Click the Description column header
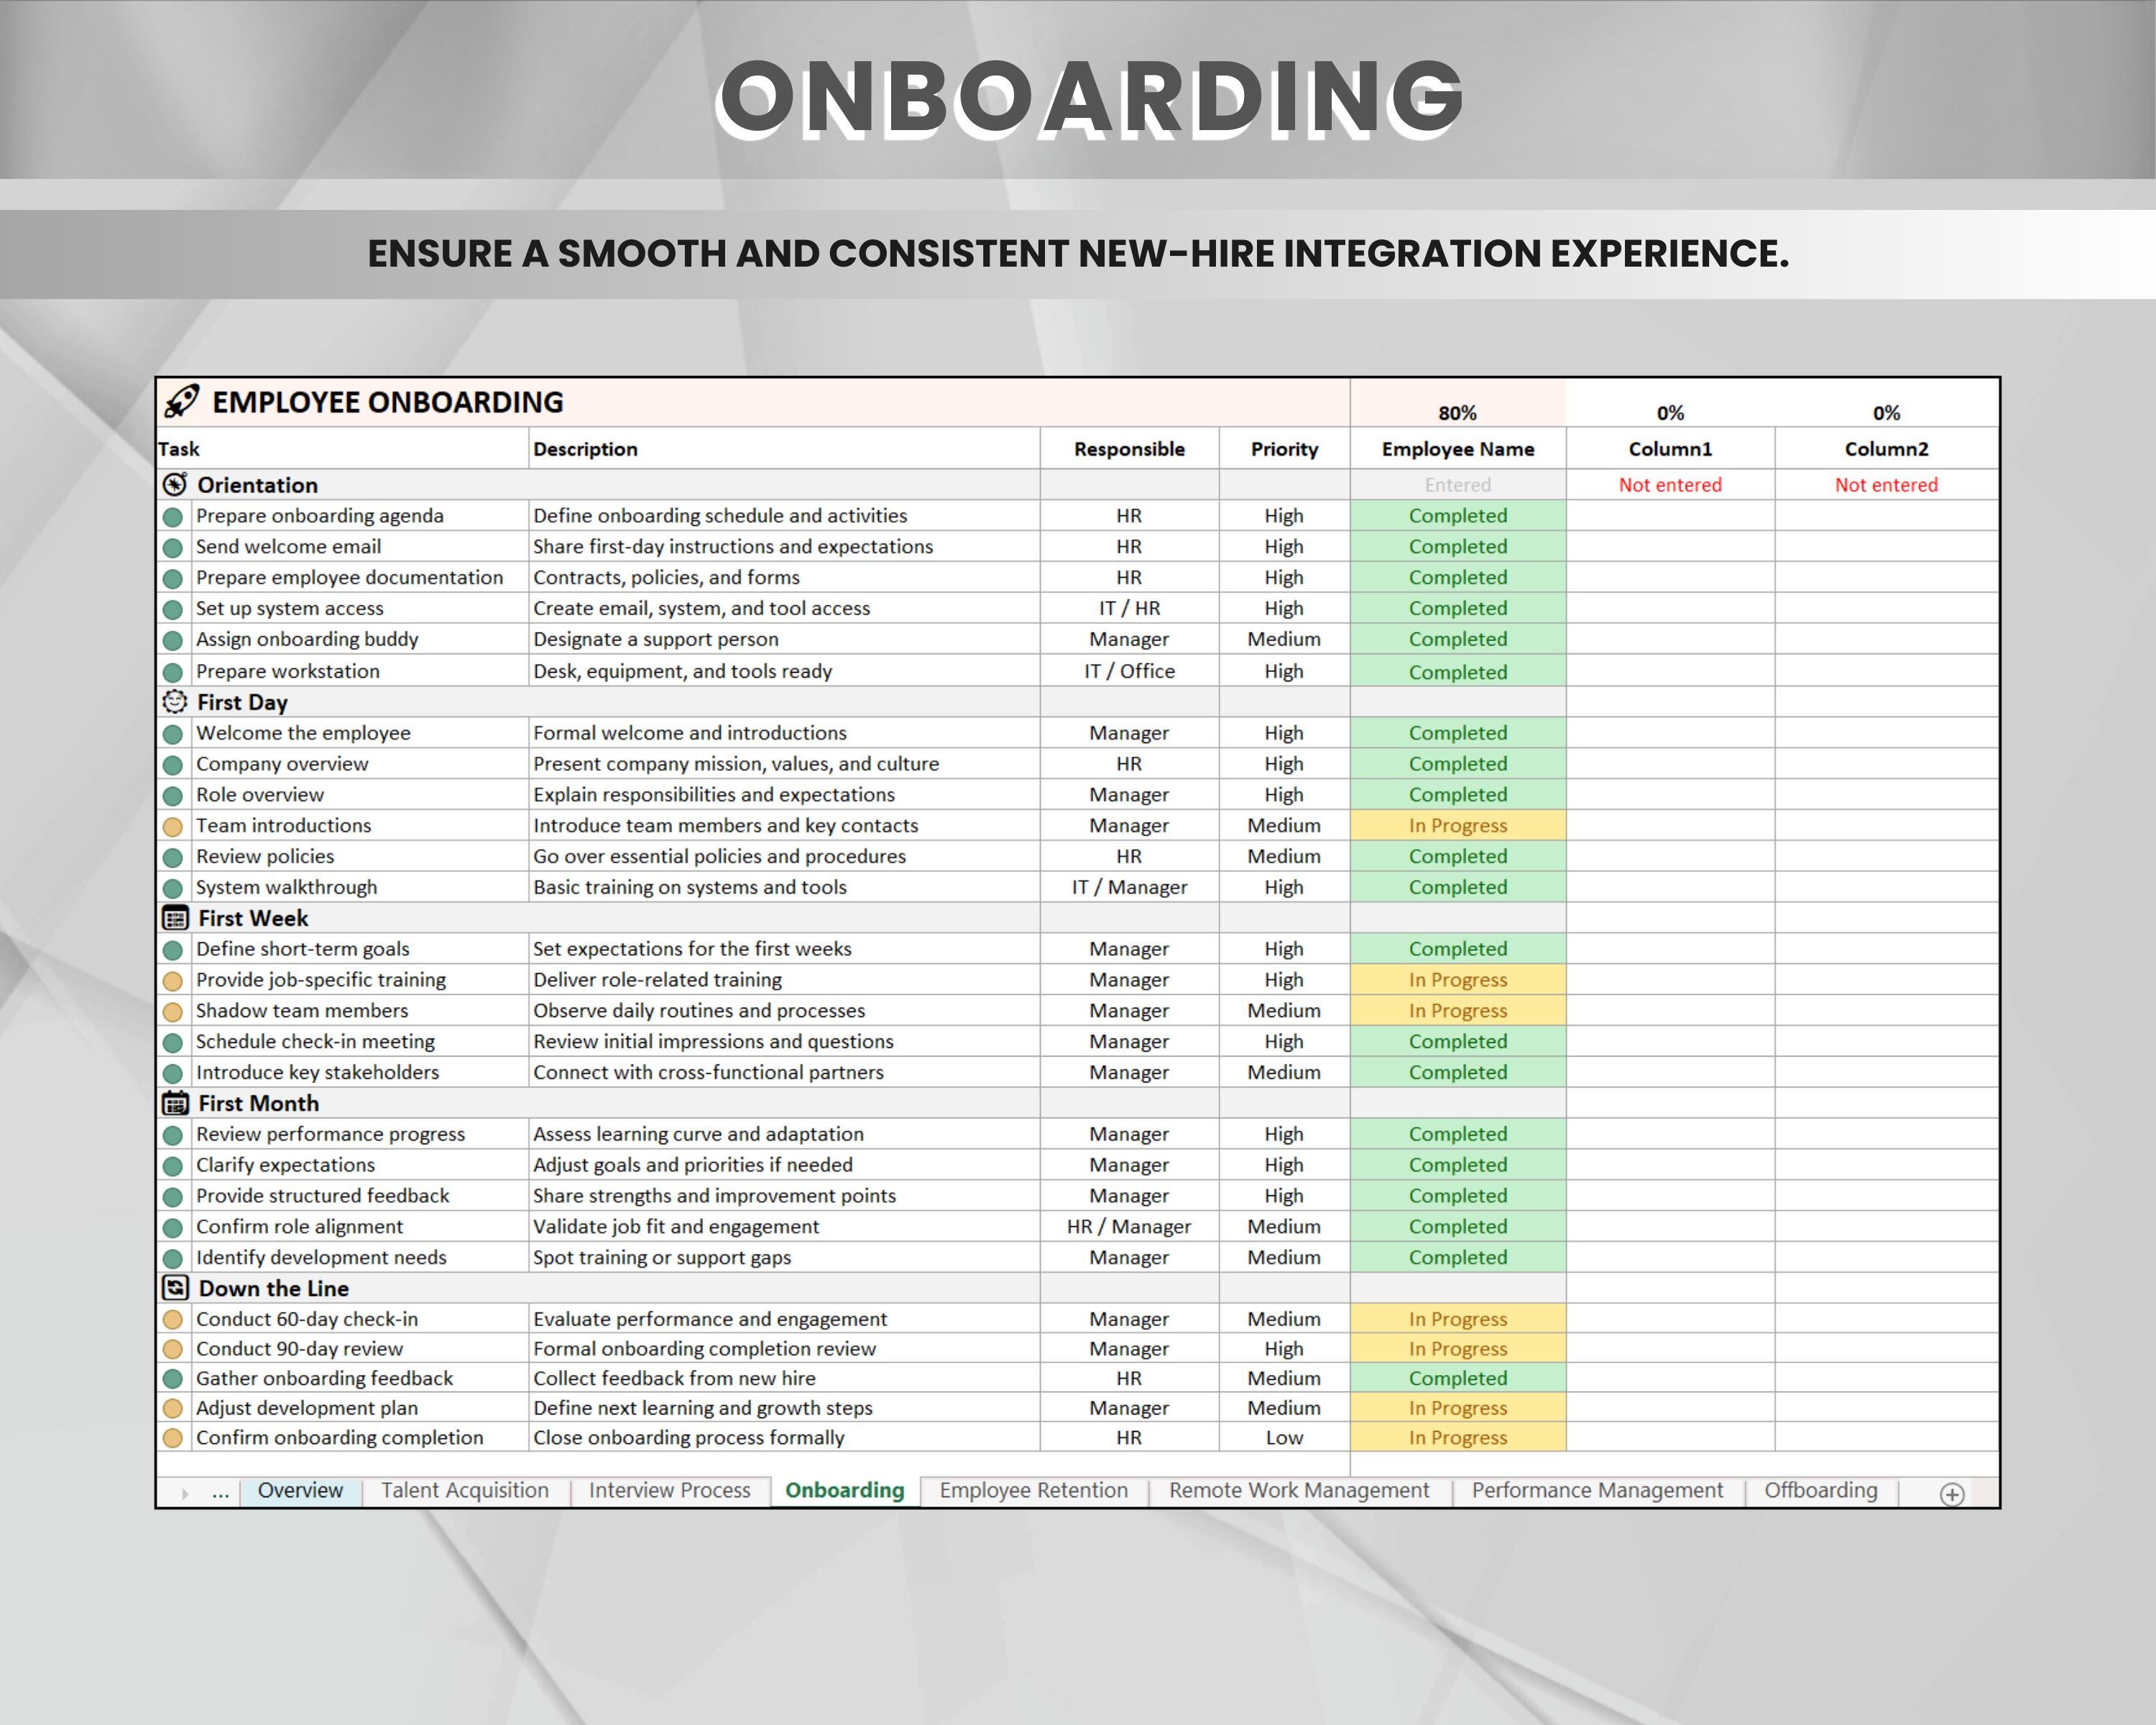The width and height of the screenshot is (2156, 1725). click(784, 449)
